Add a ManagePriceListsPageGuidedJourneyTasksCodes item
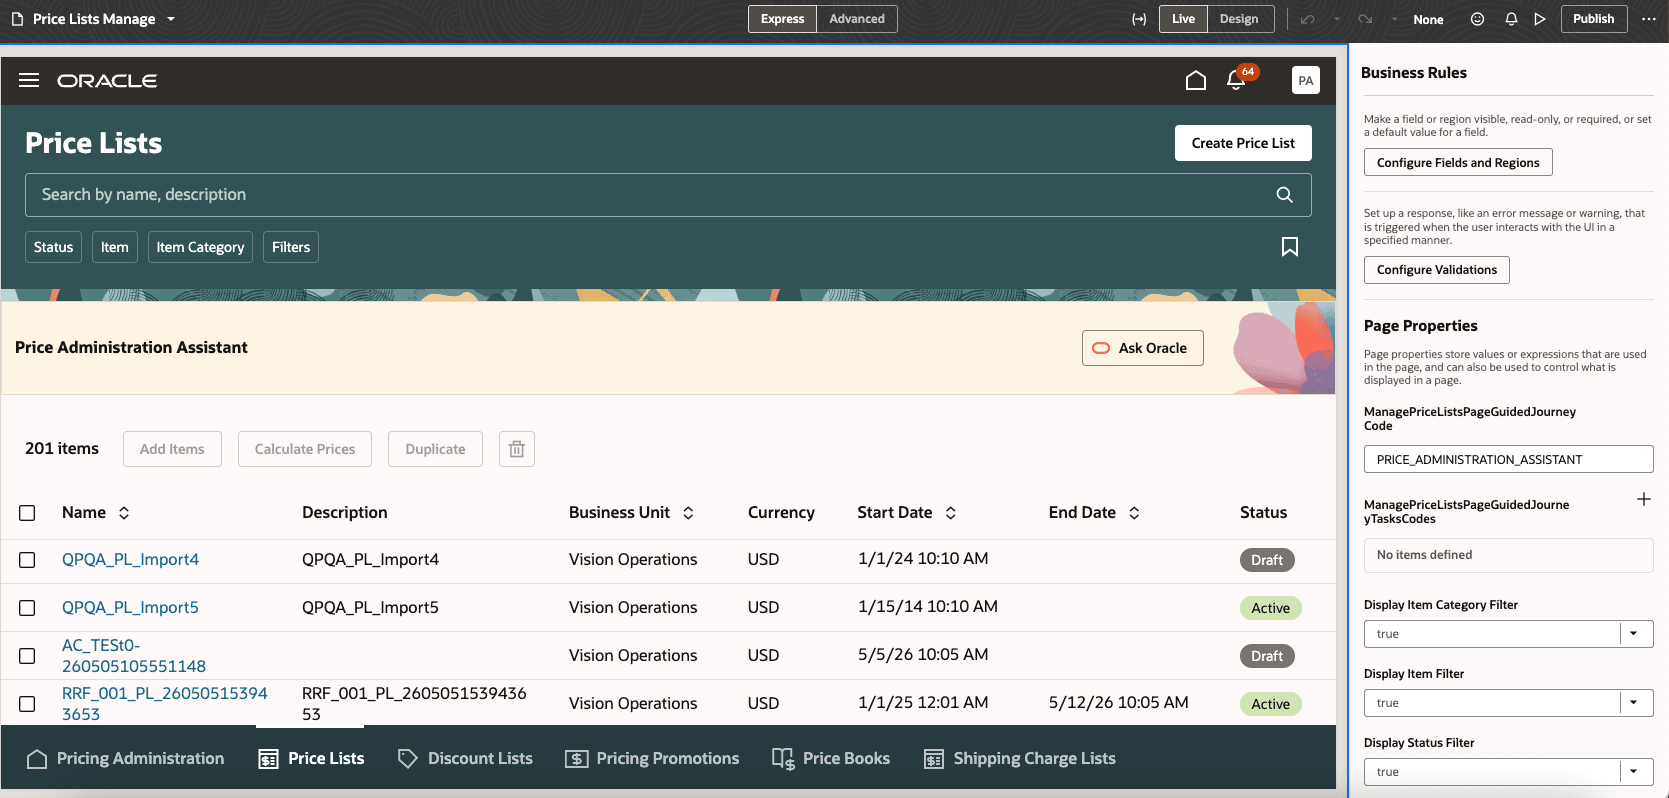Screen dimensions: 1669x798 (1643, 499)
